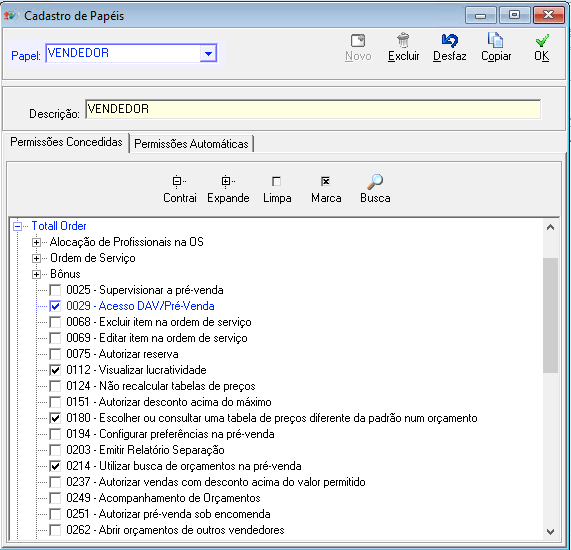571x550 pixels.
Task: Click the Desfaz undo icon
Action: [449, 40]
